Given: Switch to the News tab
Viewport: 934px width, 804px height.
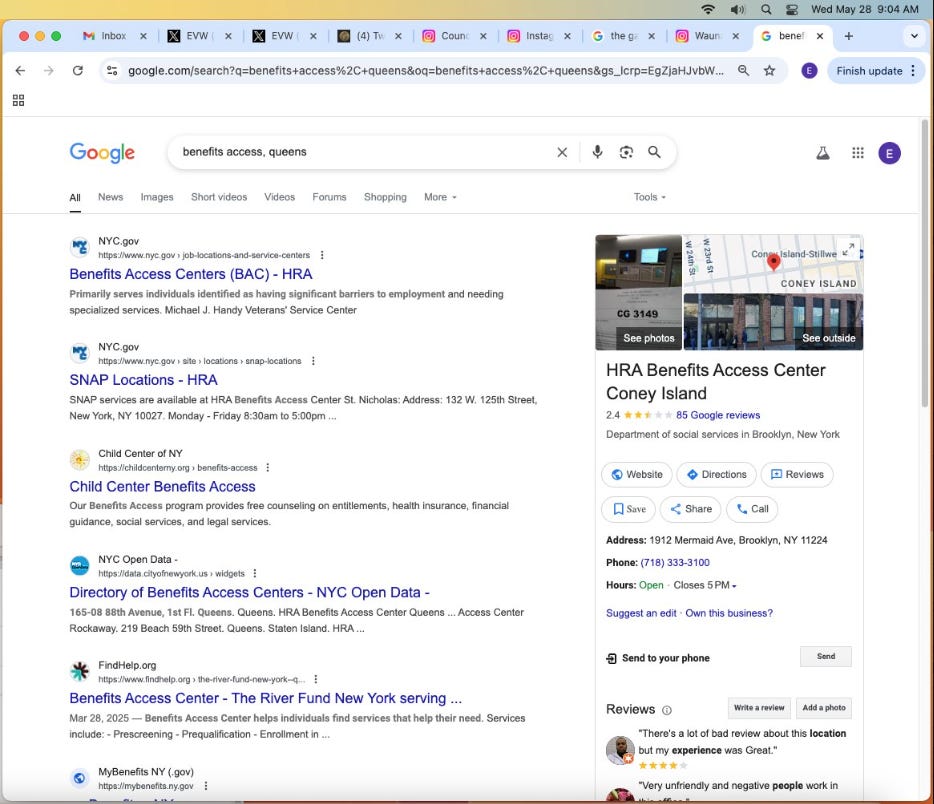Looking at the screenshot, I should pos(111,197).
